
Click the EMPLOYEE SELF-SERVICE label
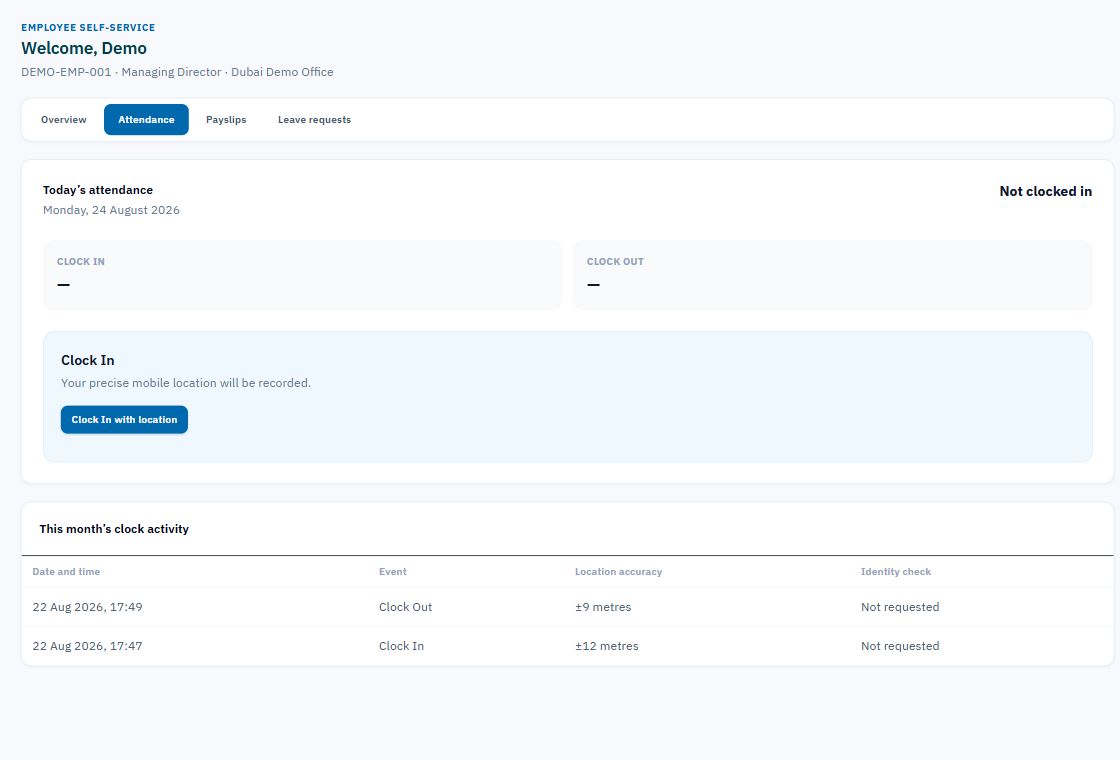pyautogui.click(x=88, y=27)
